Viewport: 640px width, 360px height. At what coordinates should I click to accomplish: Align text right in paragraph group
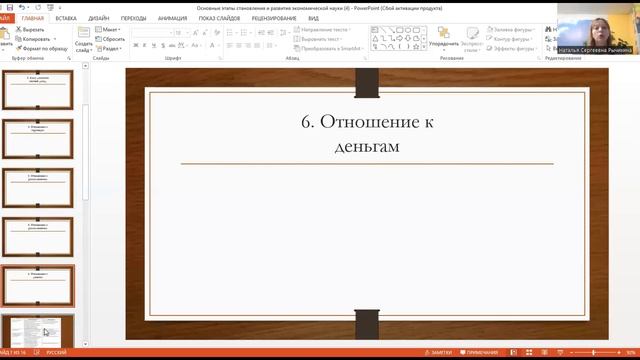coord(248,45)
